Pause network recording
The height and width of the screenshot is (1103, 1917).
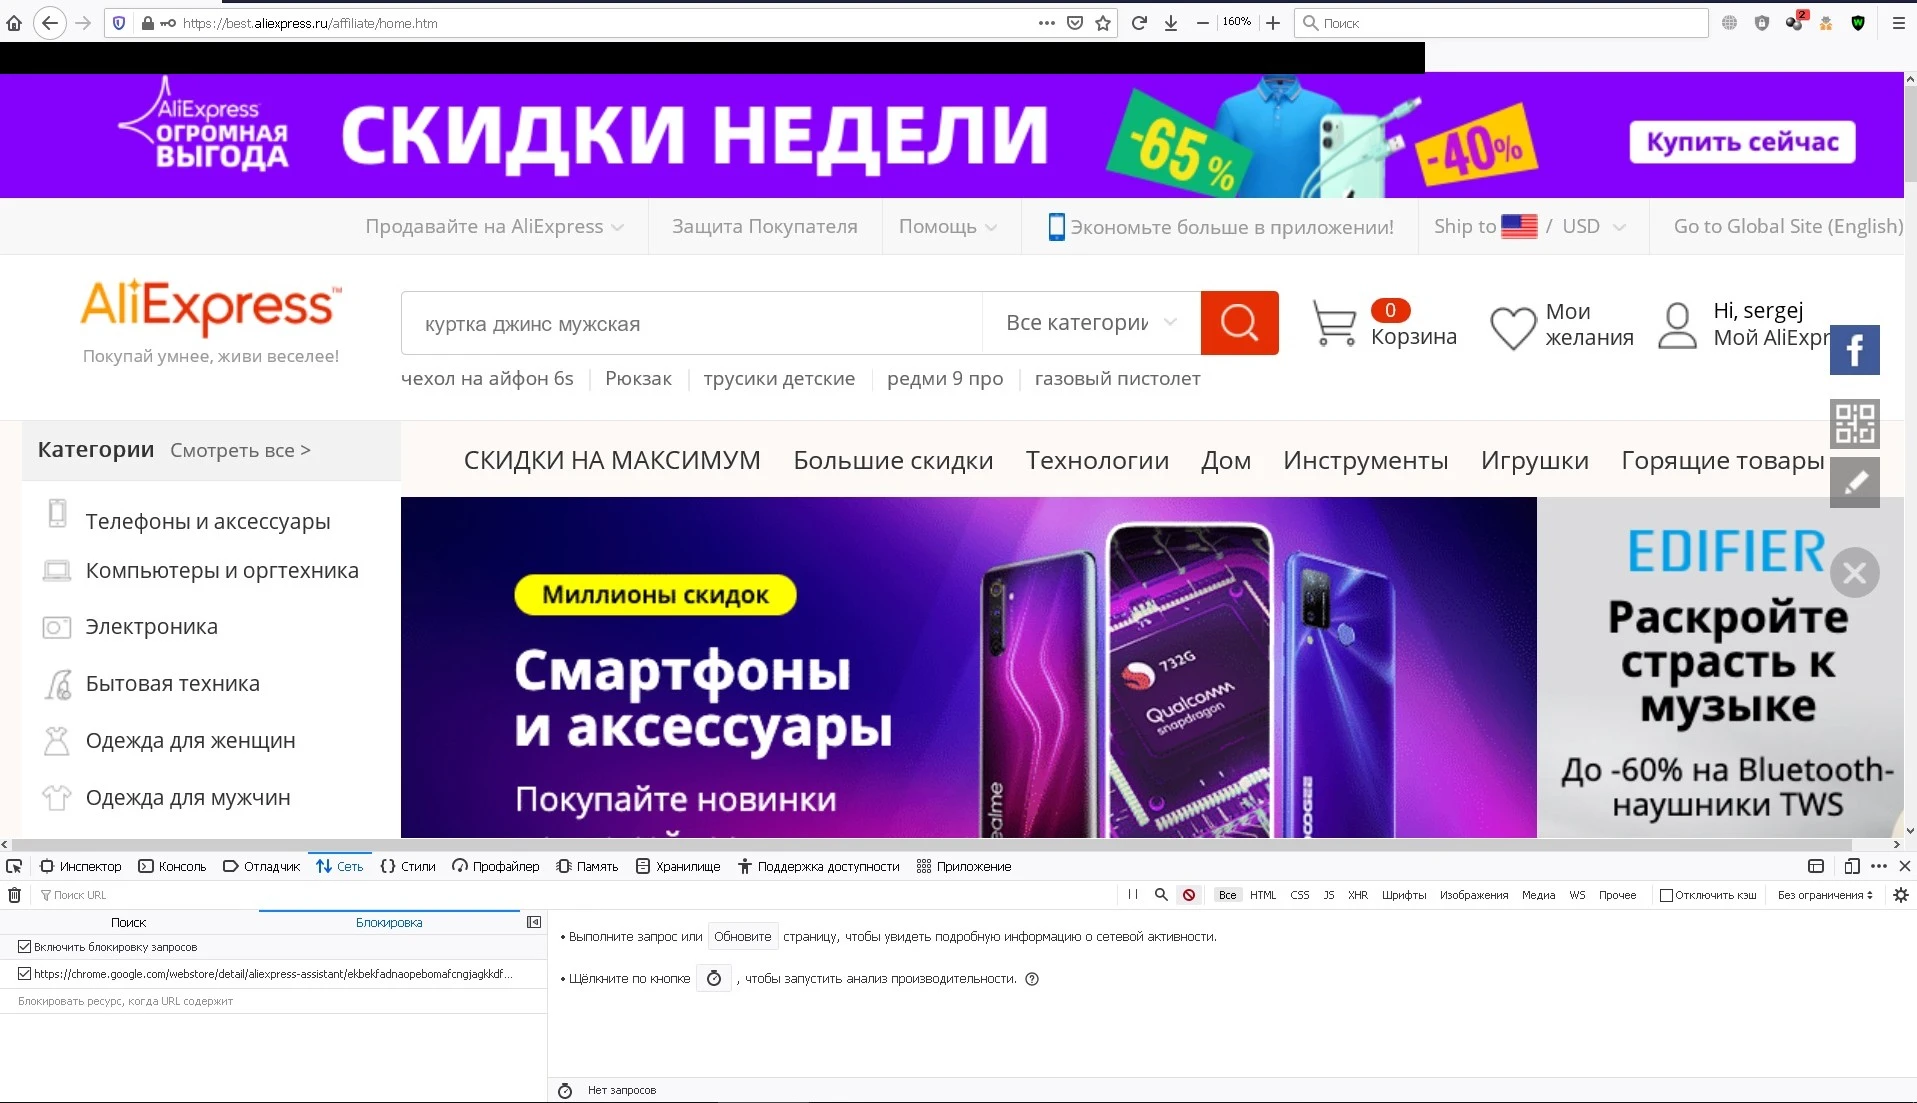point(1133,895)
